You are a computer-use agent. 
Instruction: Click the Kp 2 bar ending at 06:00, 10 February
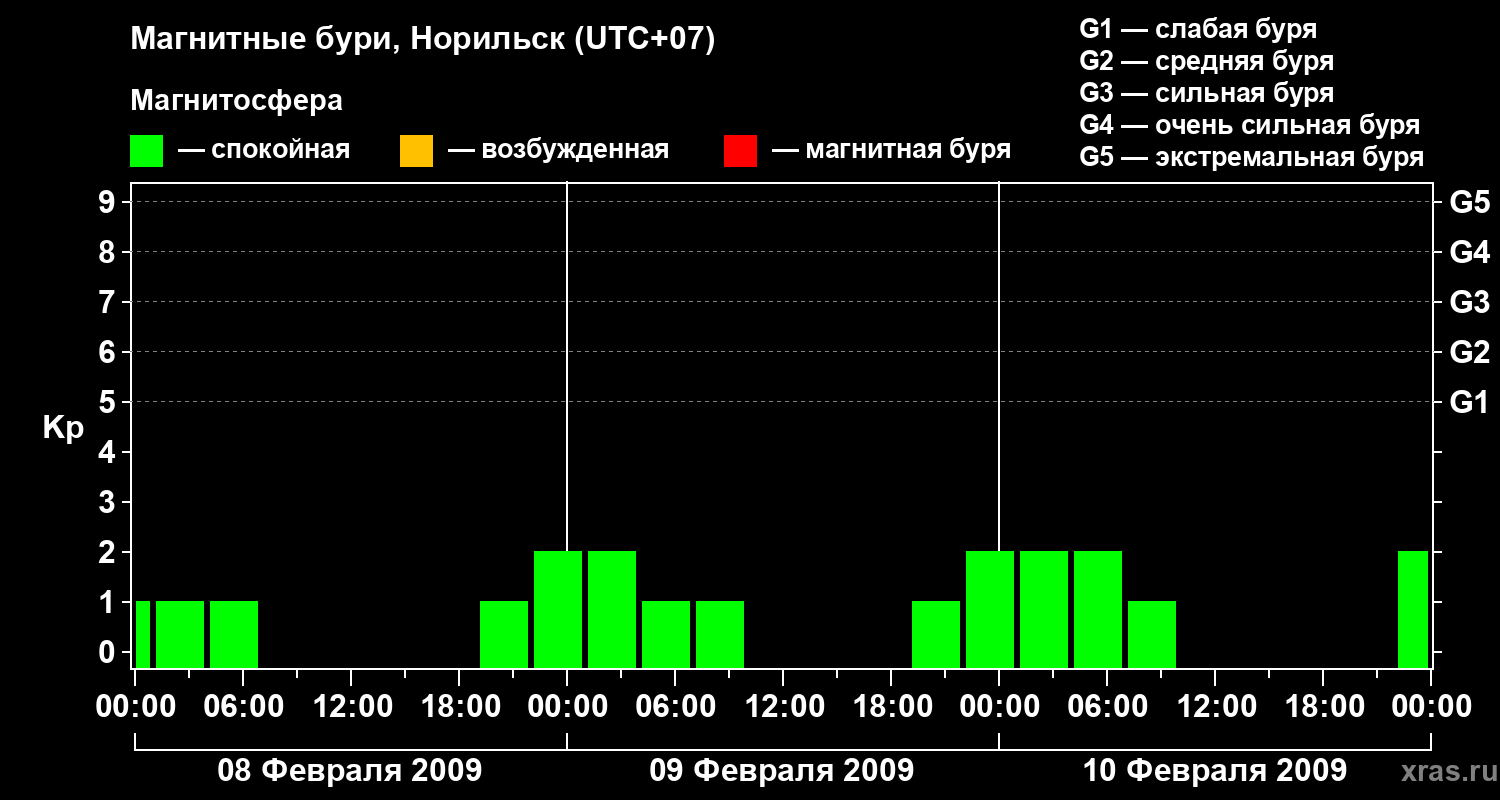click(1098, 609)
